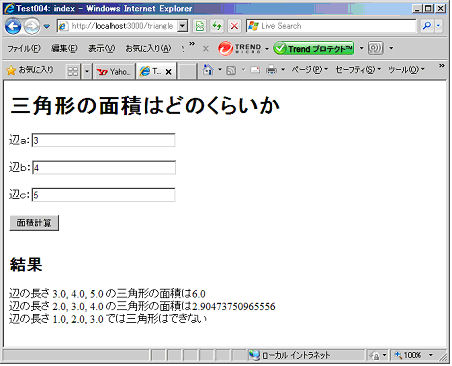
Task: Click the Home house icon
Action: point(208,70)
